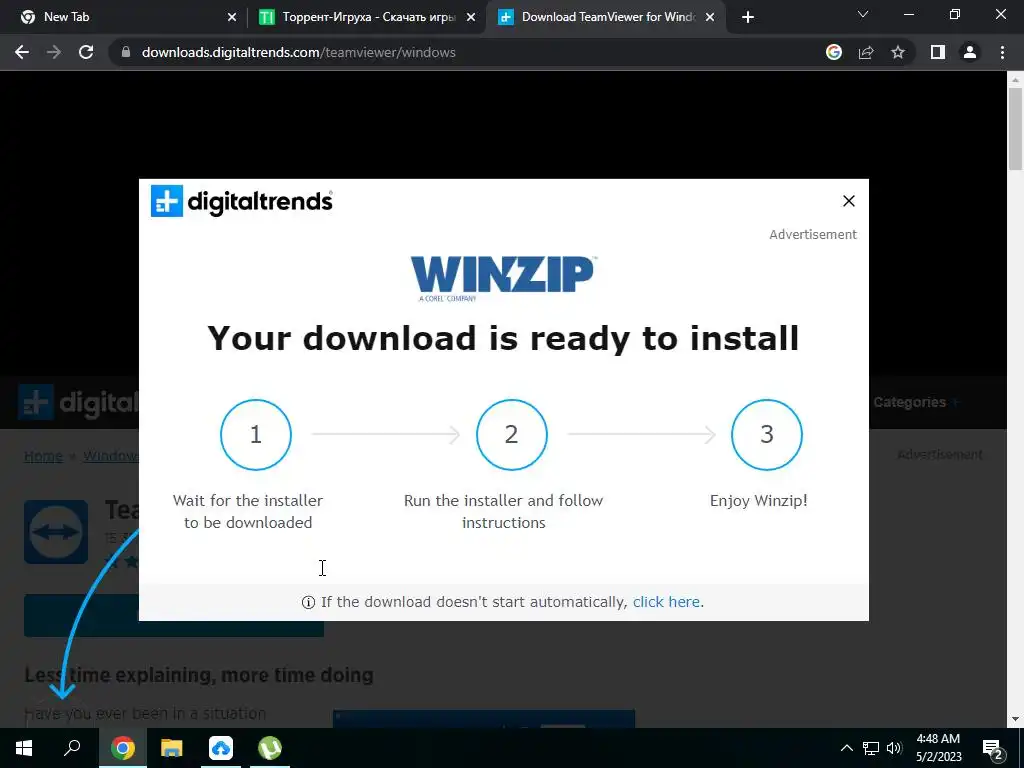Open Chrome's three-dot menu
The height and width of the screenshot is (768, 1024).
click(x=1002, y=52)
